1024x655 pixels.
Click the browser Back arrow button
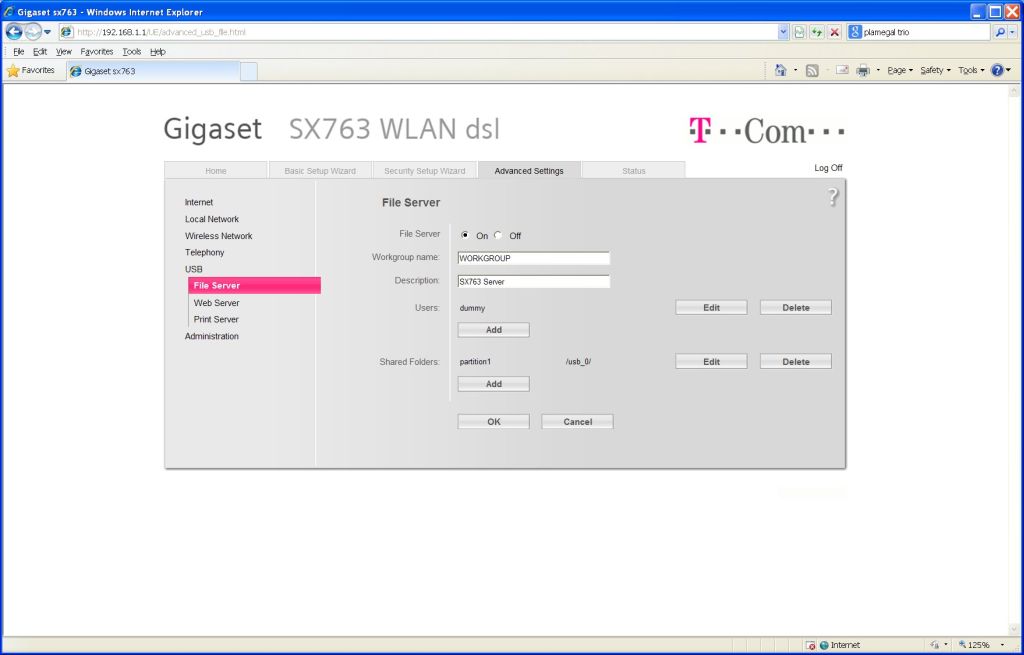click(x=14, y=31)
